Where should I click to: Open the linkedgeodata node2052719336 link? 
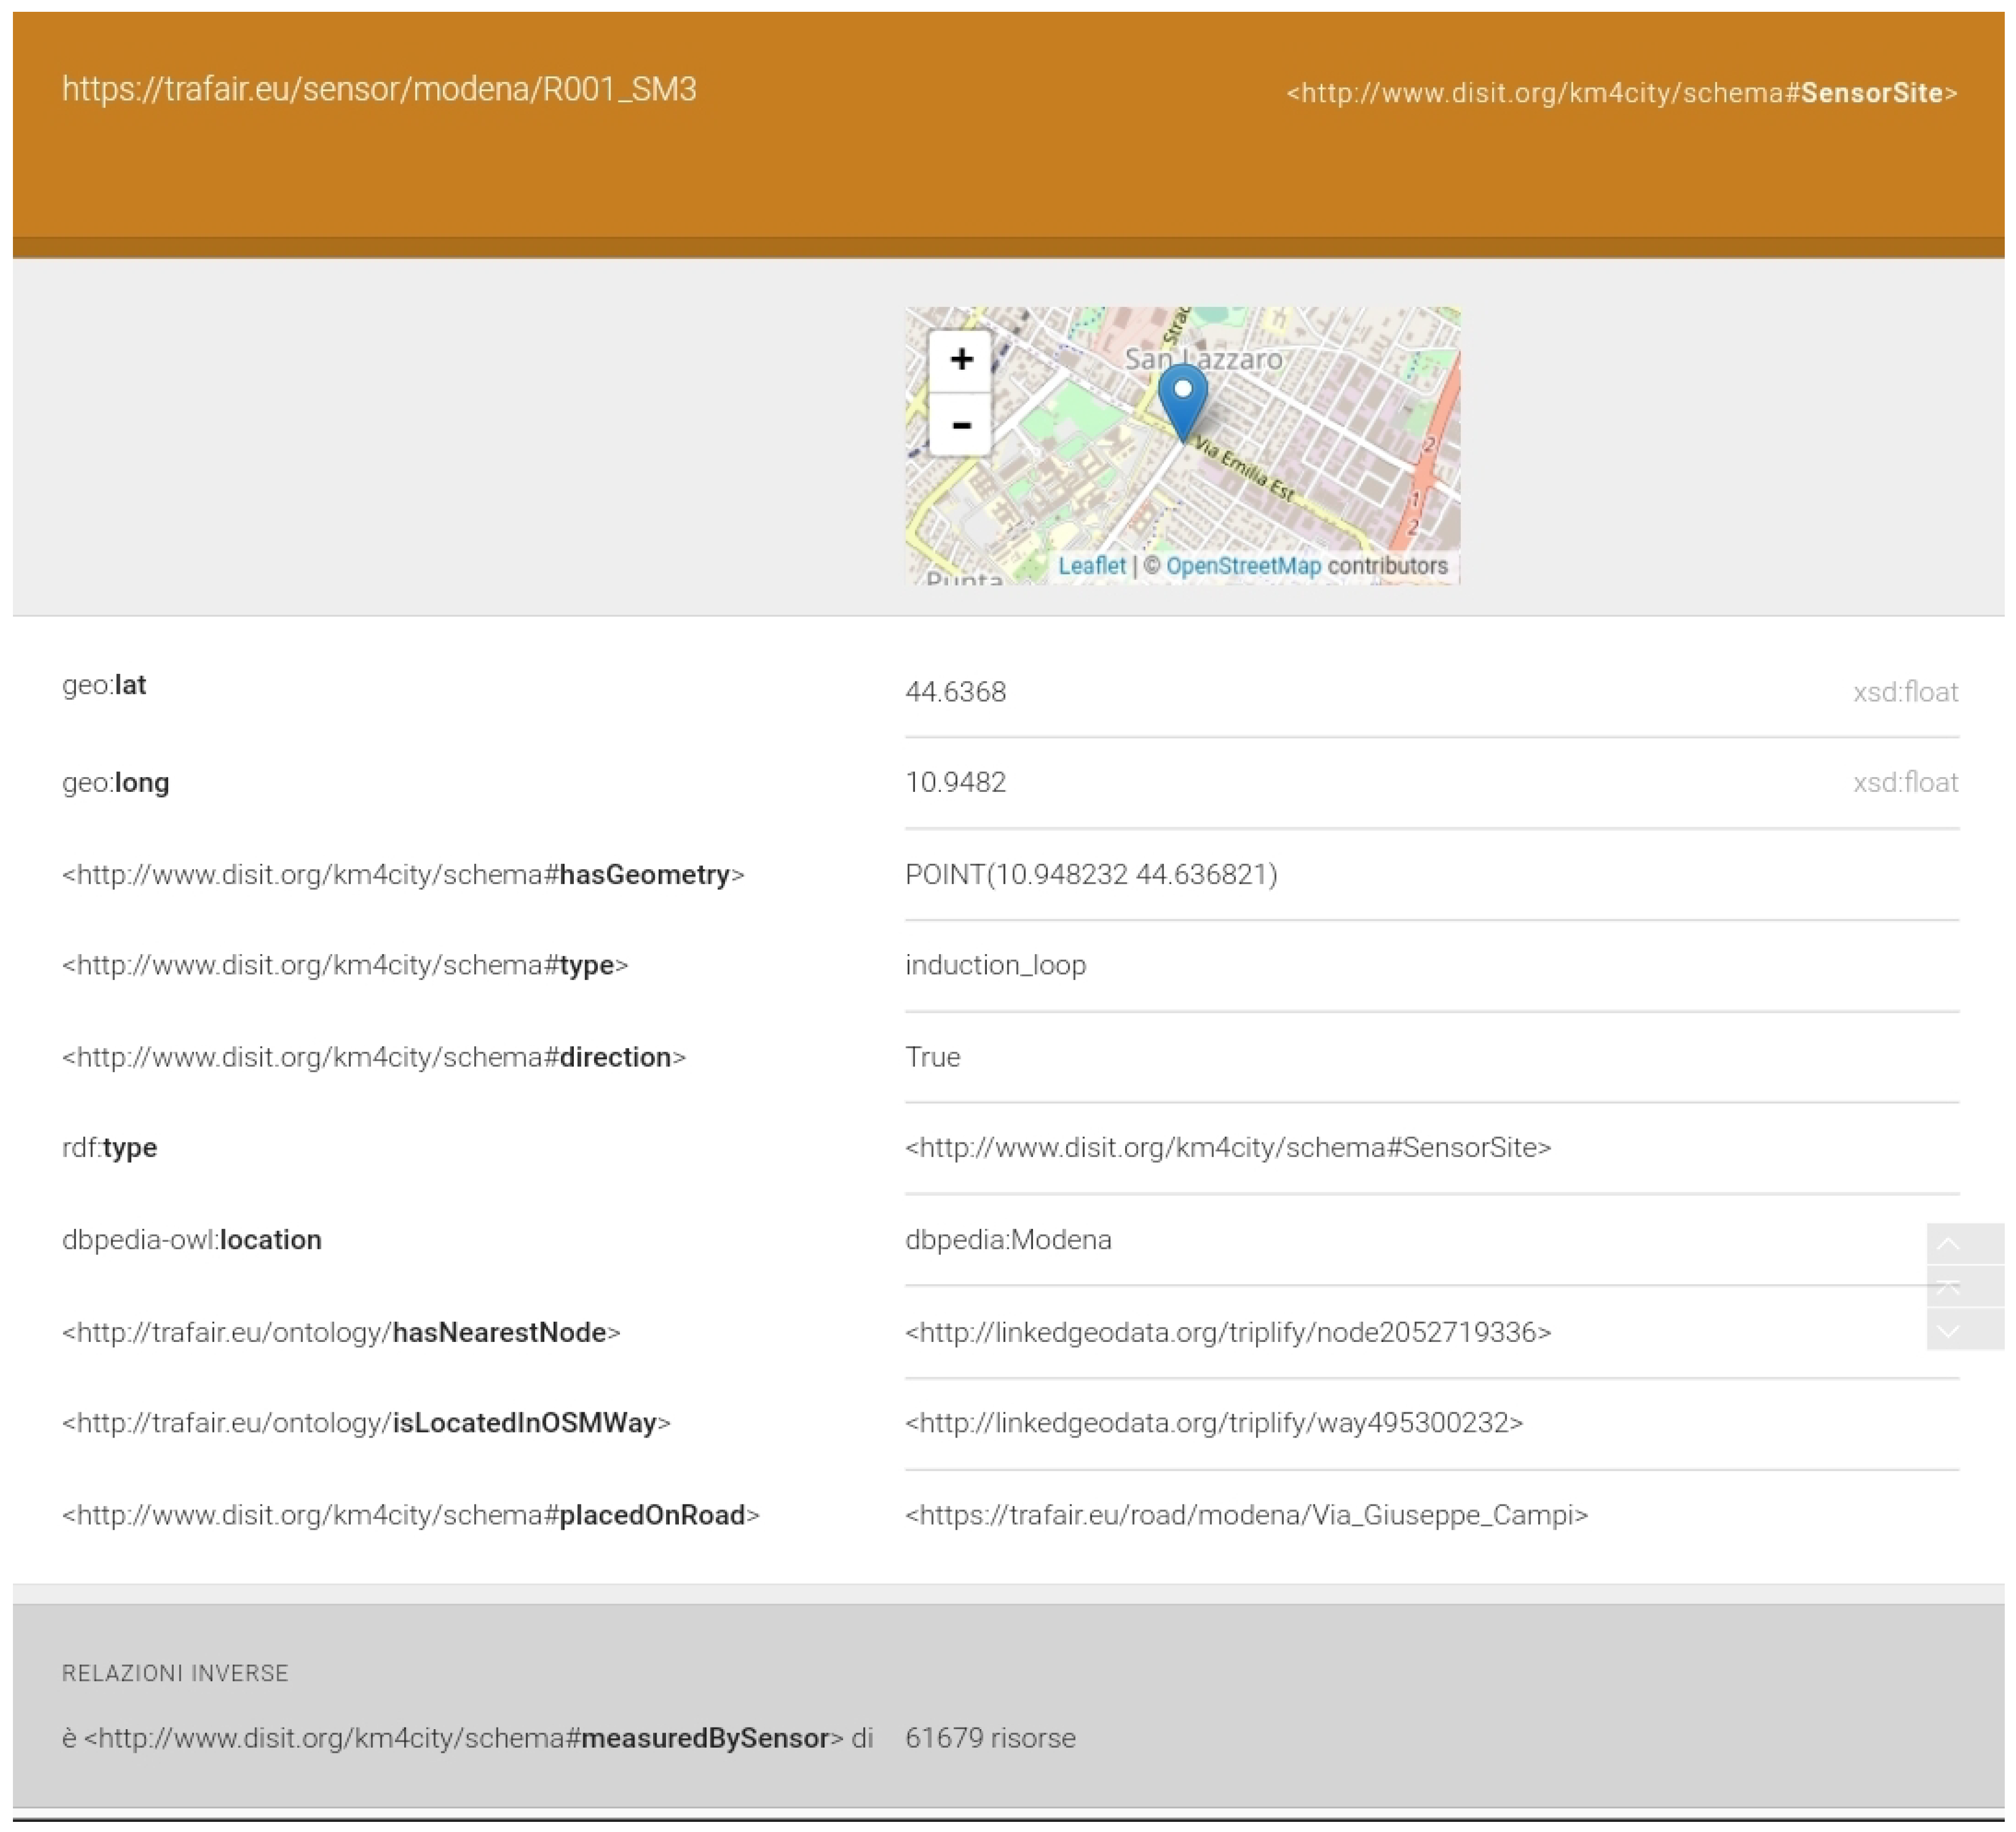click(x=1227, y=1332)
